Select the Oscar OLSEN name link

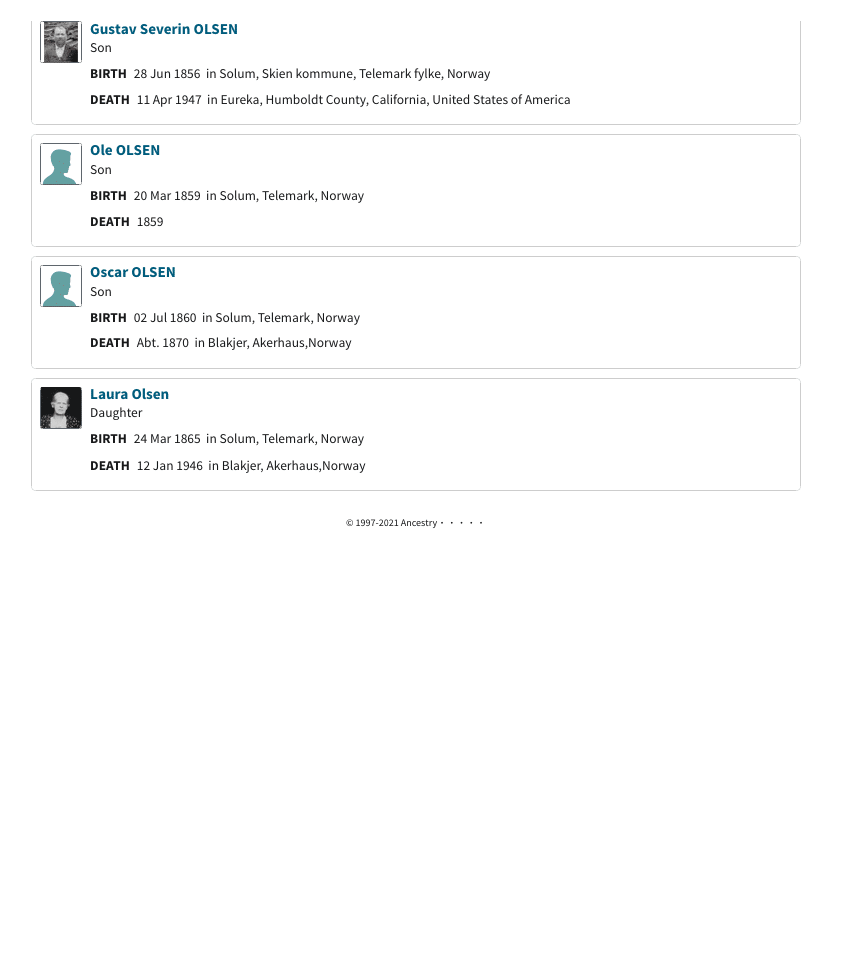[133, 272]
